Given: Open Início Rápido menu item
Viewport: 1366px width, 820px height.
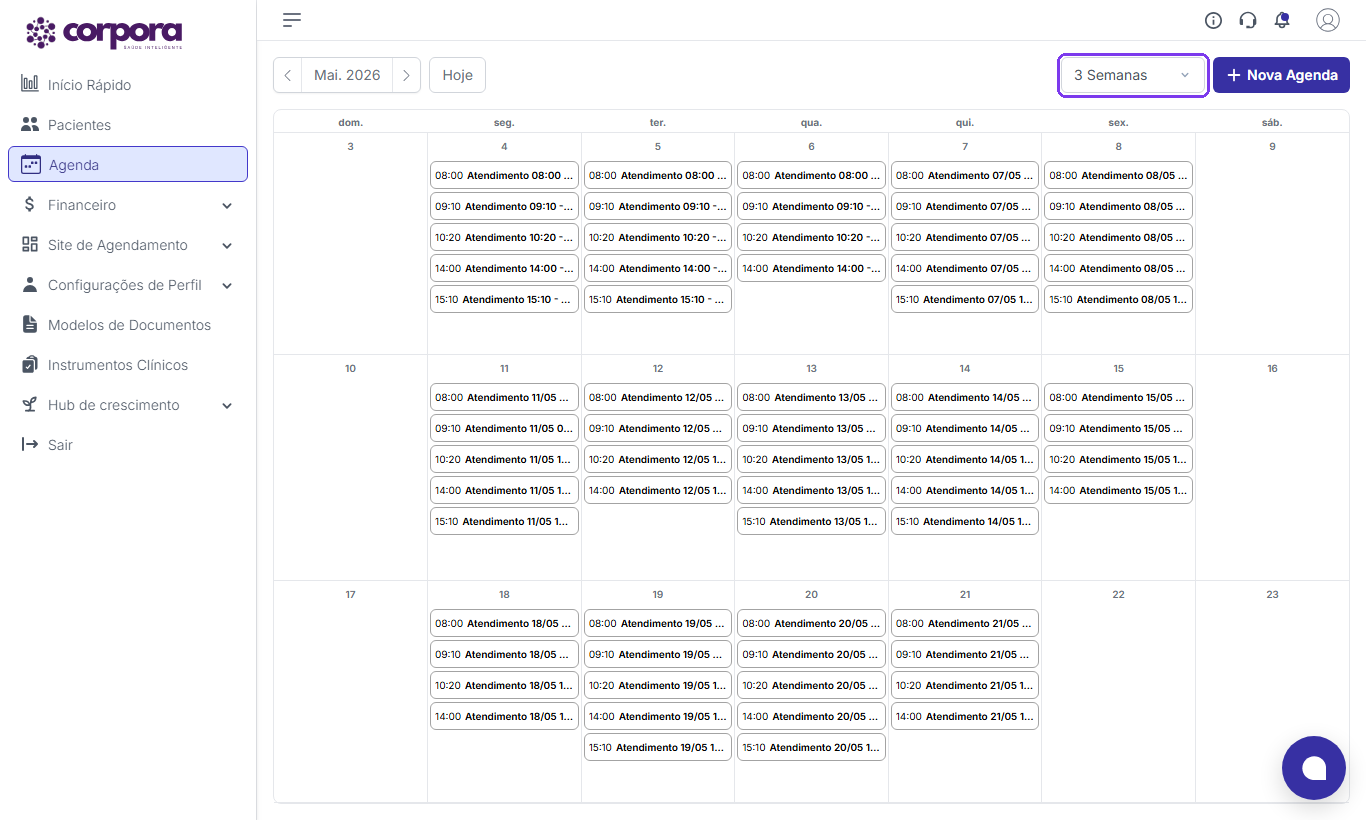Looking at the screenshot, I should 128,85.
